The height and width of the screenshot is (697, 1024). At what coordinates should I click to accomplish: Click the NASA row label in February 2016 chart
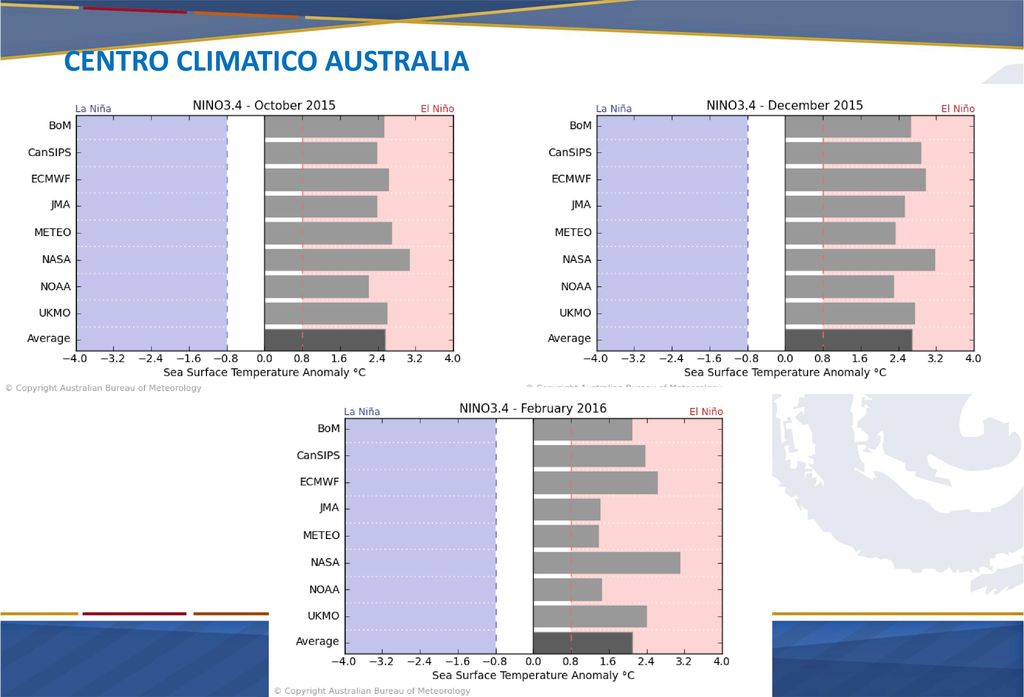[325, 562]
